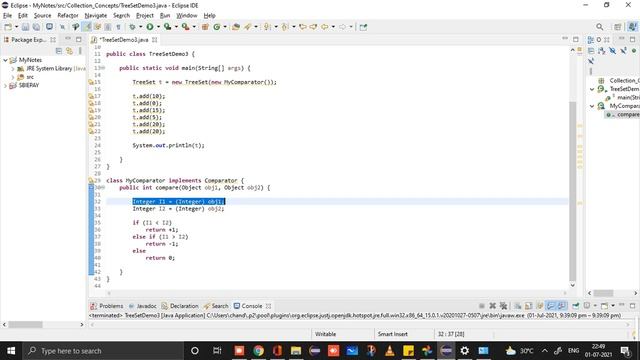The width and height of the screenshot is (640, 360).
Task: Click the Save All toolbar icon
Action: point(36,27)
